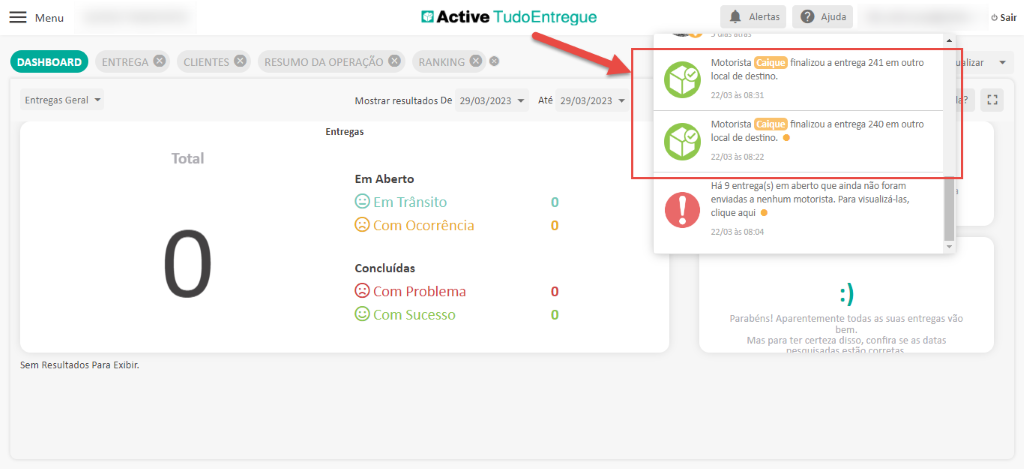The width and height of the screenshot is (1024, 469).
Task: Switch to the RESUMO DA OPERAÇÃO tab
Action: pos(323,62)
